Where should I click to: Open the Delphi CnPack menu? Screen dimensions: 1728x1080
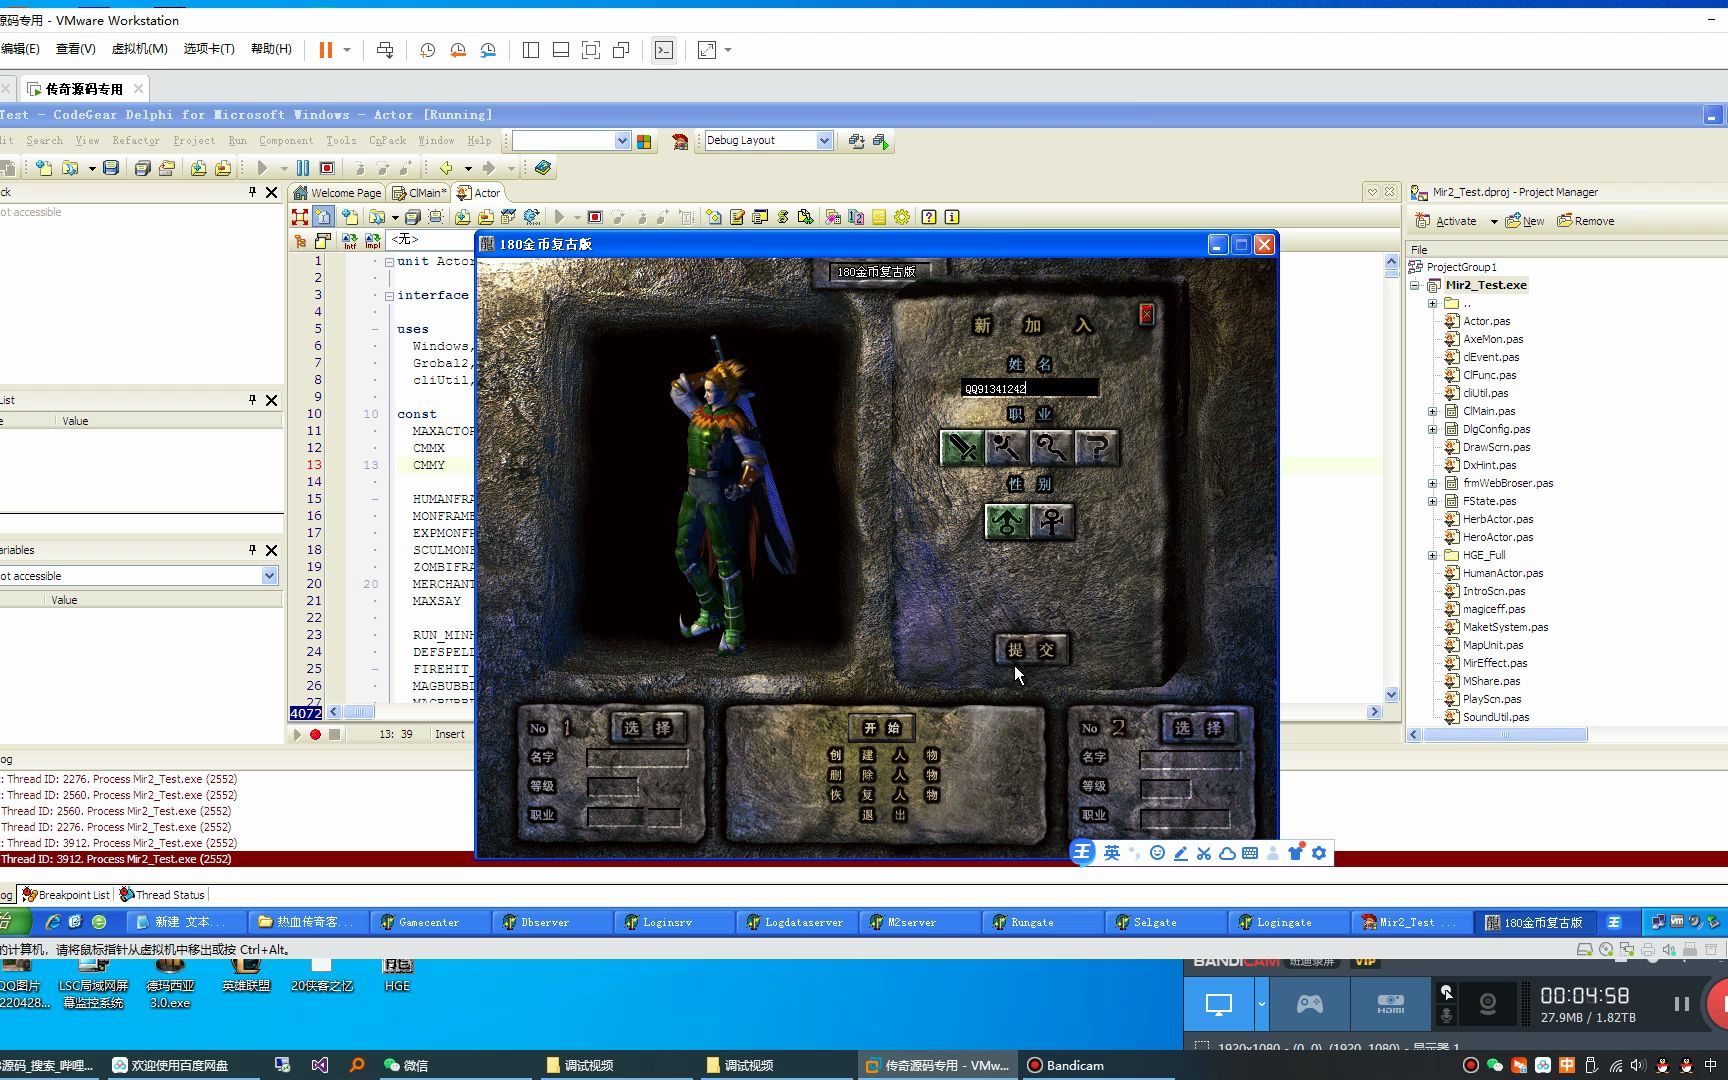387,141
